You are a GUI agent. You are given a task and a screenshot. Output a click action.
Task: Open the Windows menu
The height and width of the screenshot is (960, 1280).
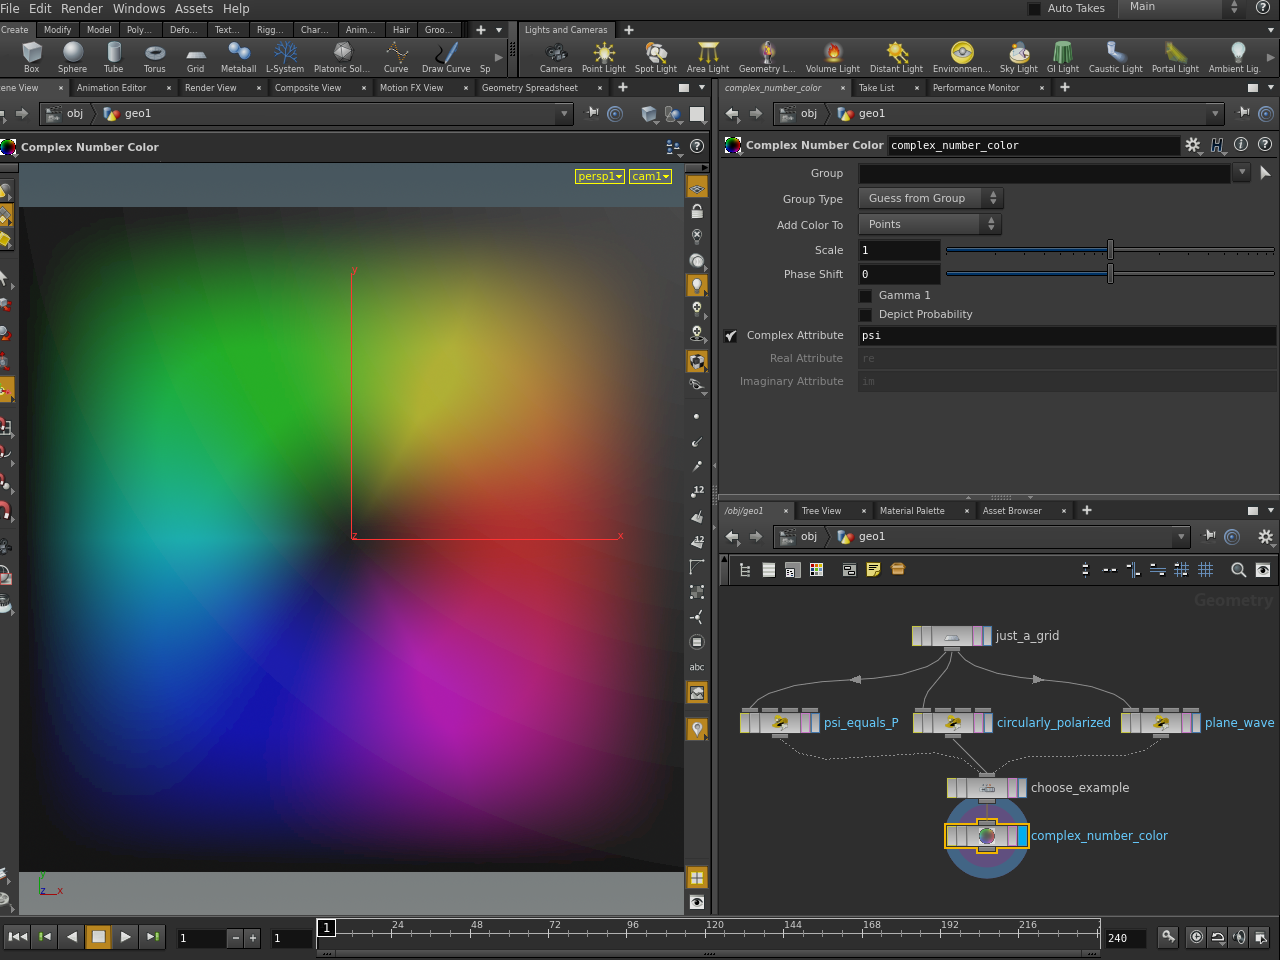(x=139, y=9)
